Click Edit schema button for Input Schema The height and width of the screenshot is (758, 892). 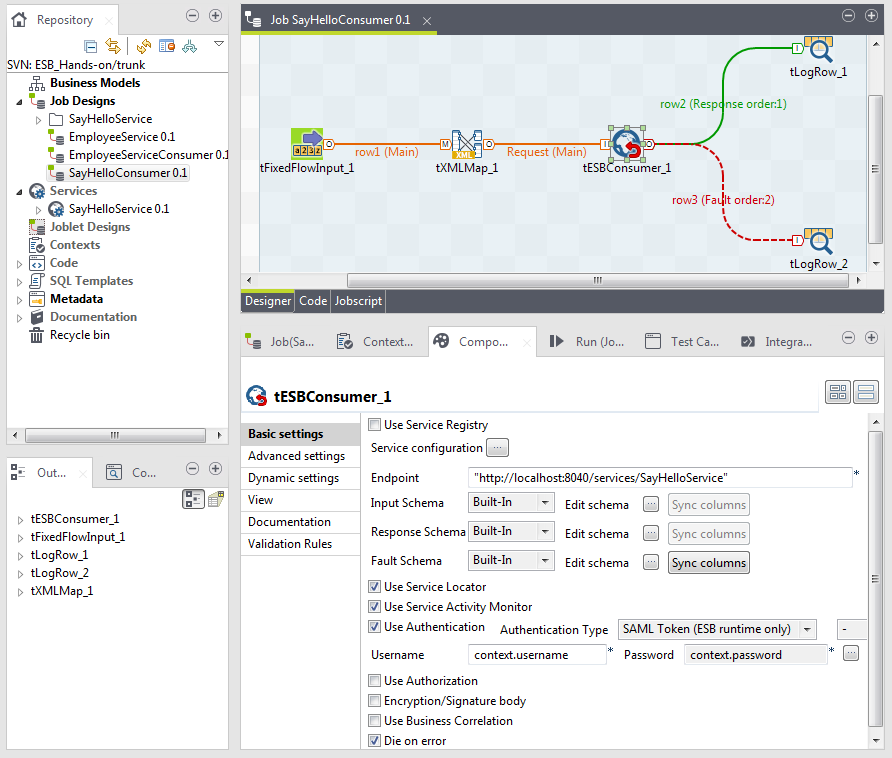651,505
